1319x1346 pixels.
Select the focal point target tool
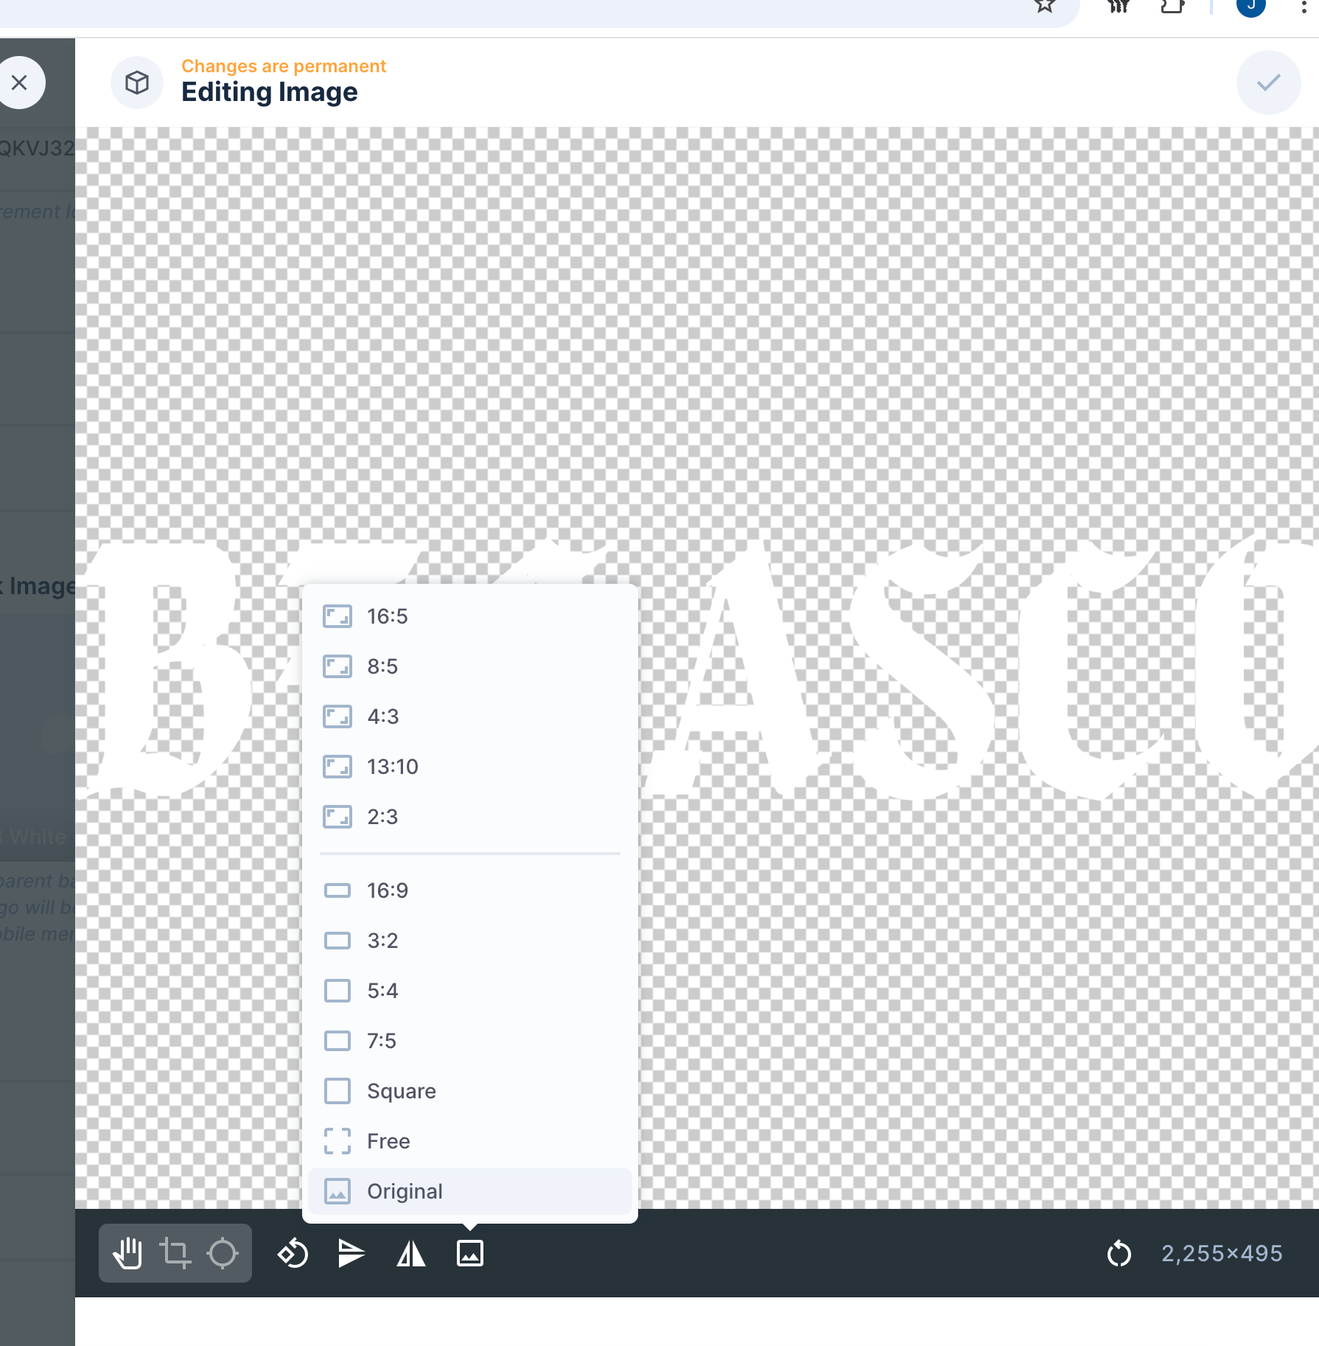pyautogui.click(x=222, y=1253)
